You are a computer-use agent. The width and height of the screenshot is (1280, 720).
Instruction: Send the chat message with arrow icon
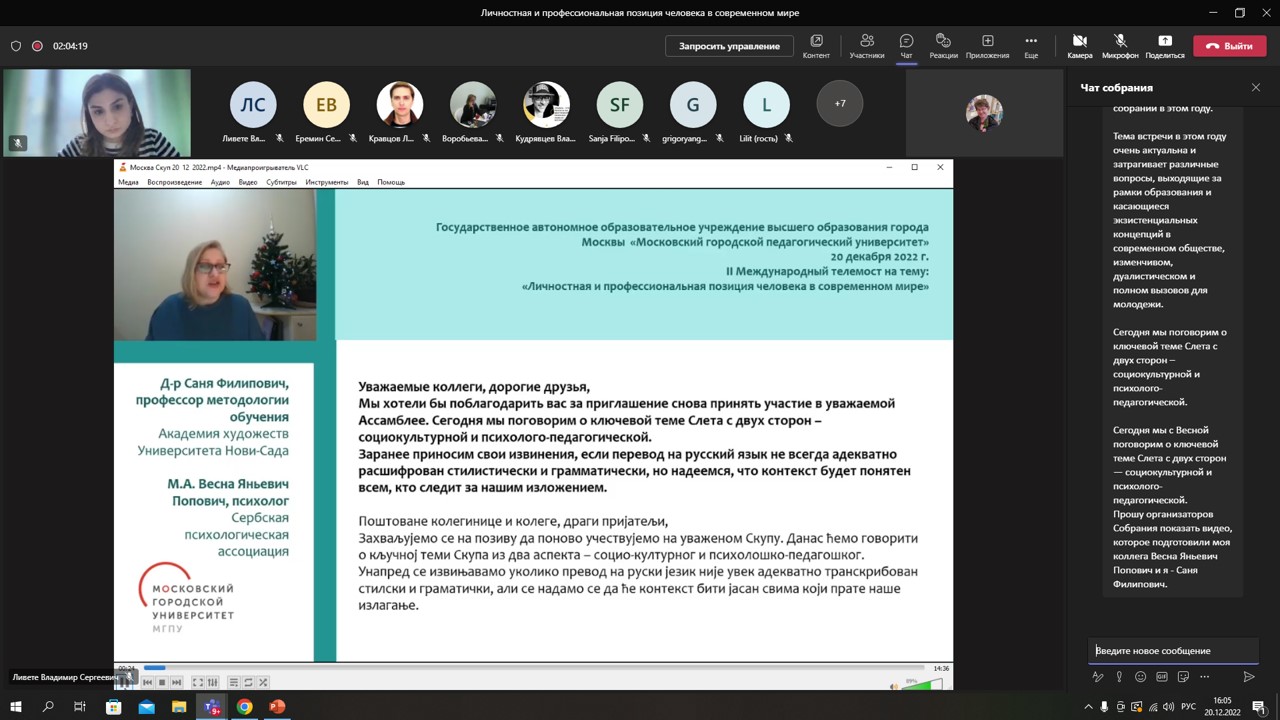pos(1248,677)
